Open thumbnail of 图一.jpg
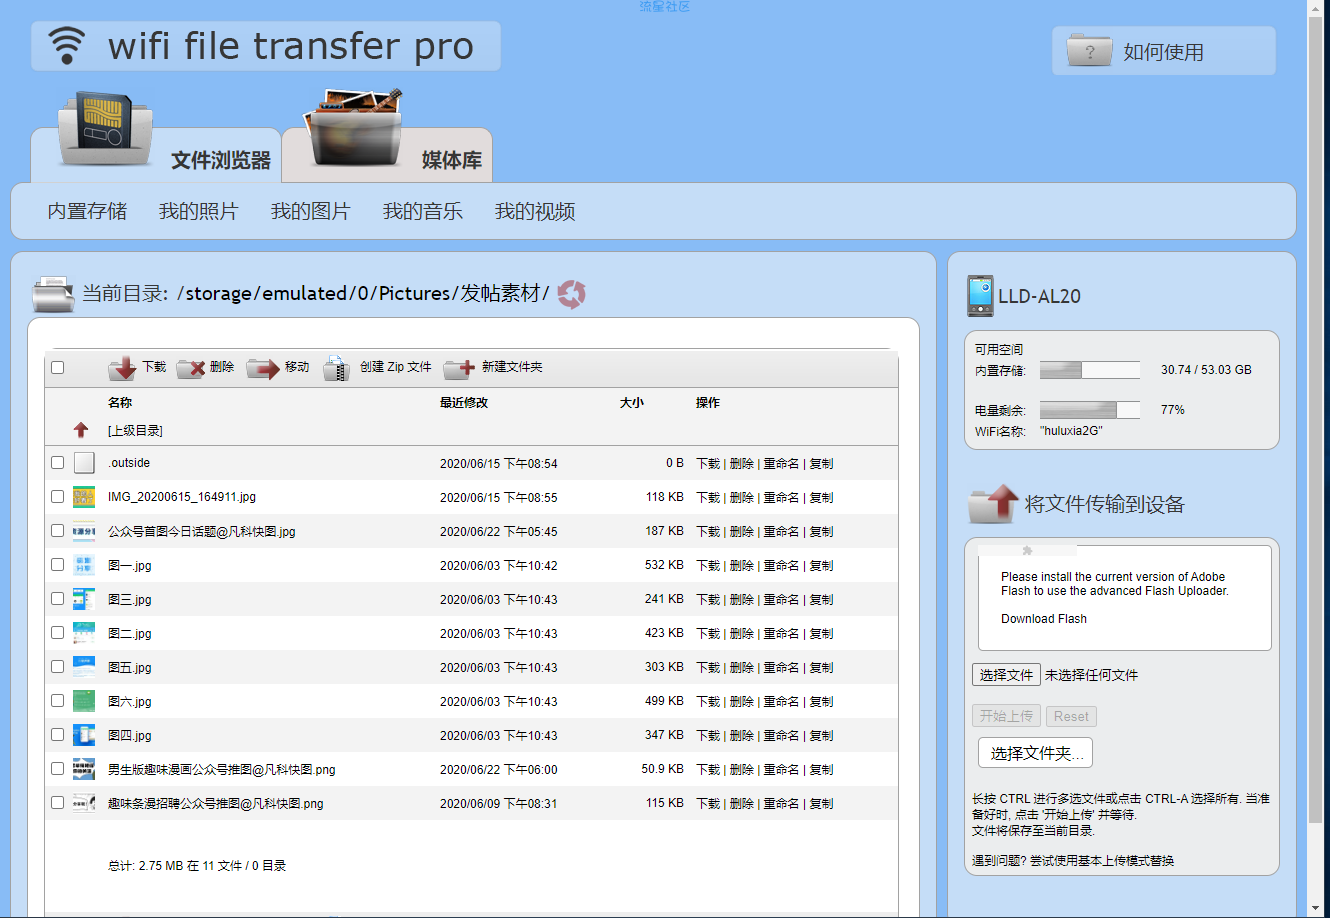 click(x=84, y=564)
